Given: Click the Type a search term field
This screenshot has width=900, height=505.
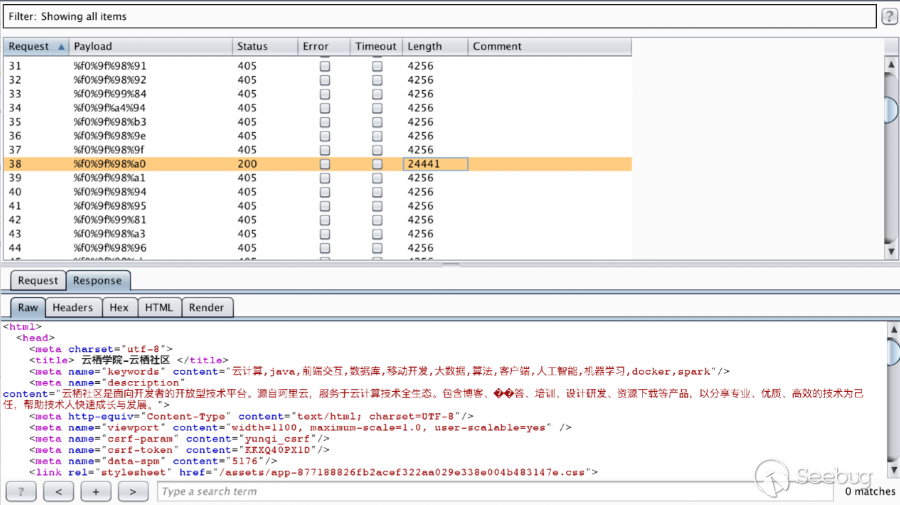Looking at the screenshot, I should [495, 492].
